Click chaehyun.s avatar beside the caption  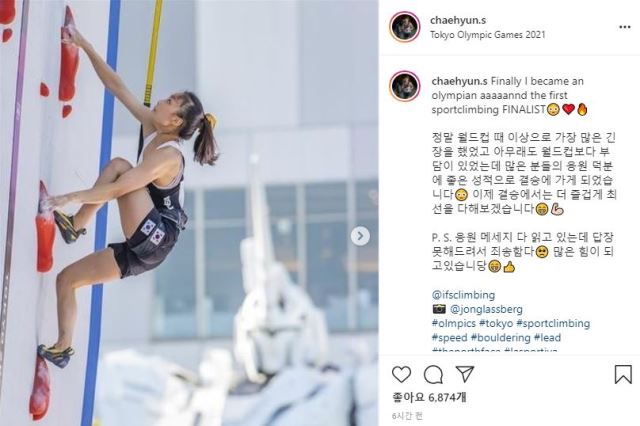pos(405,86)
